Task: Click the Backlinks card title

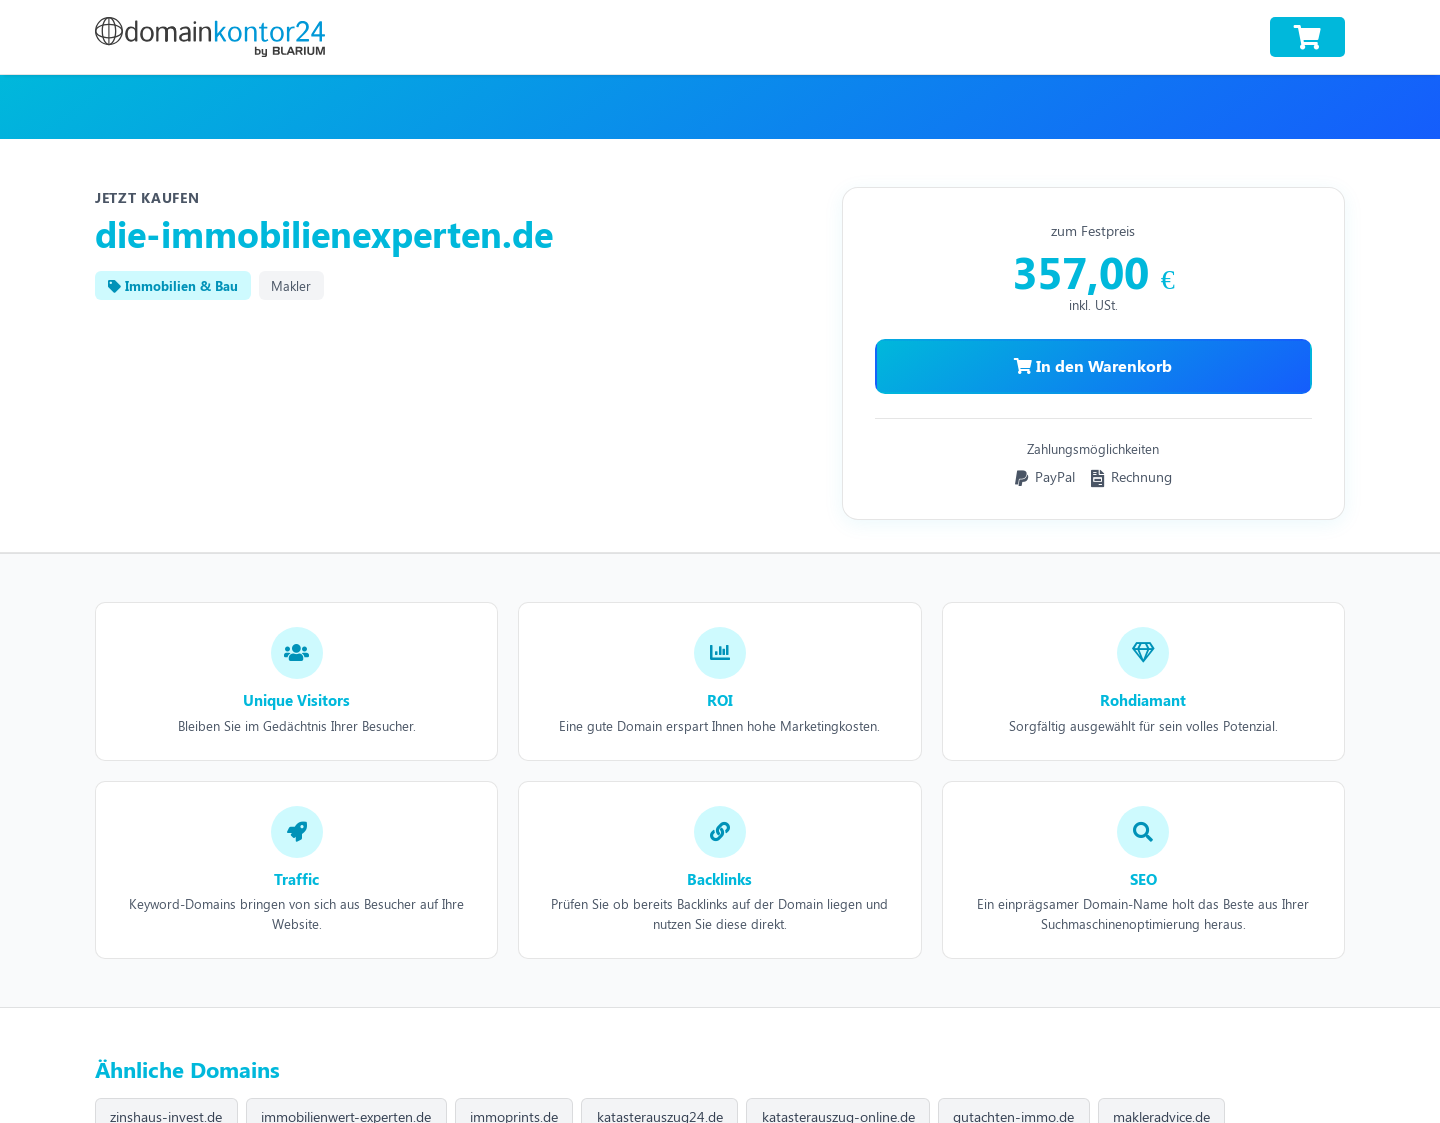Action: tap(720, 880)
